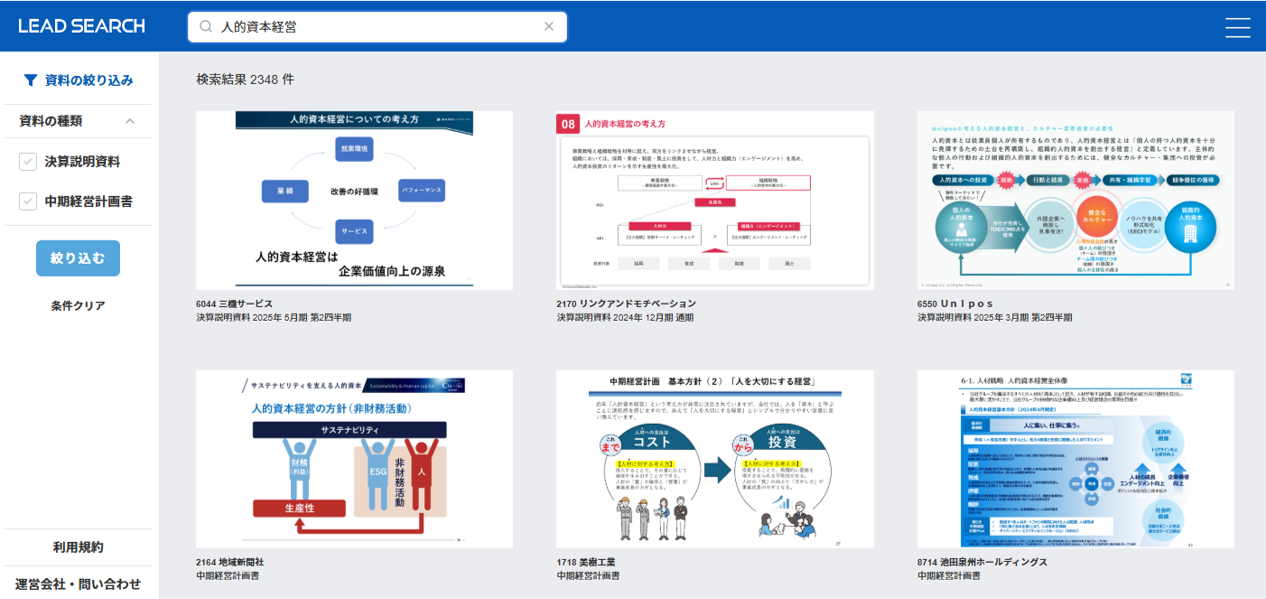Open the Unipos slide thumbnail

1076,200
